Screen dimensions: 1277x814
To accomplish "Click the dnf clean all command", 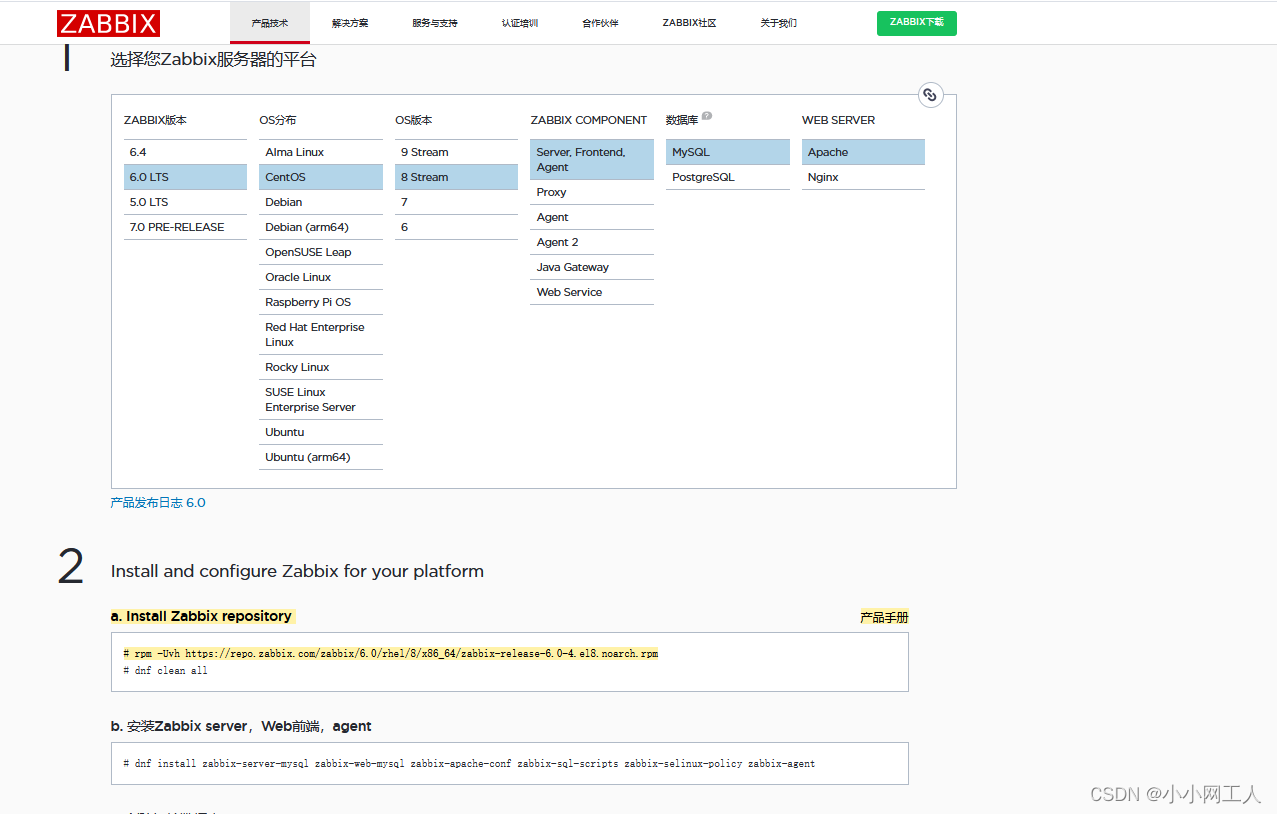I will pyautogui.click(x=166, y=670).
